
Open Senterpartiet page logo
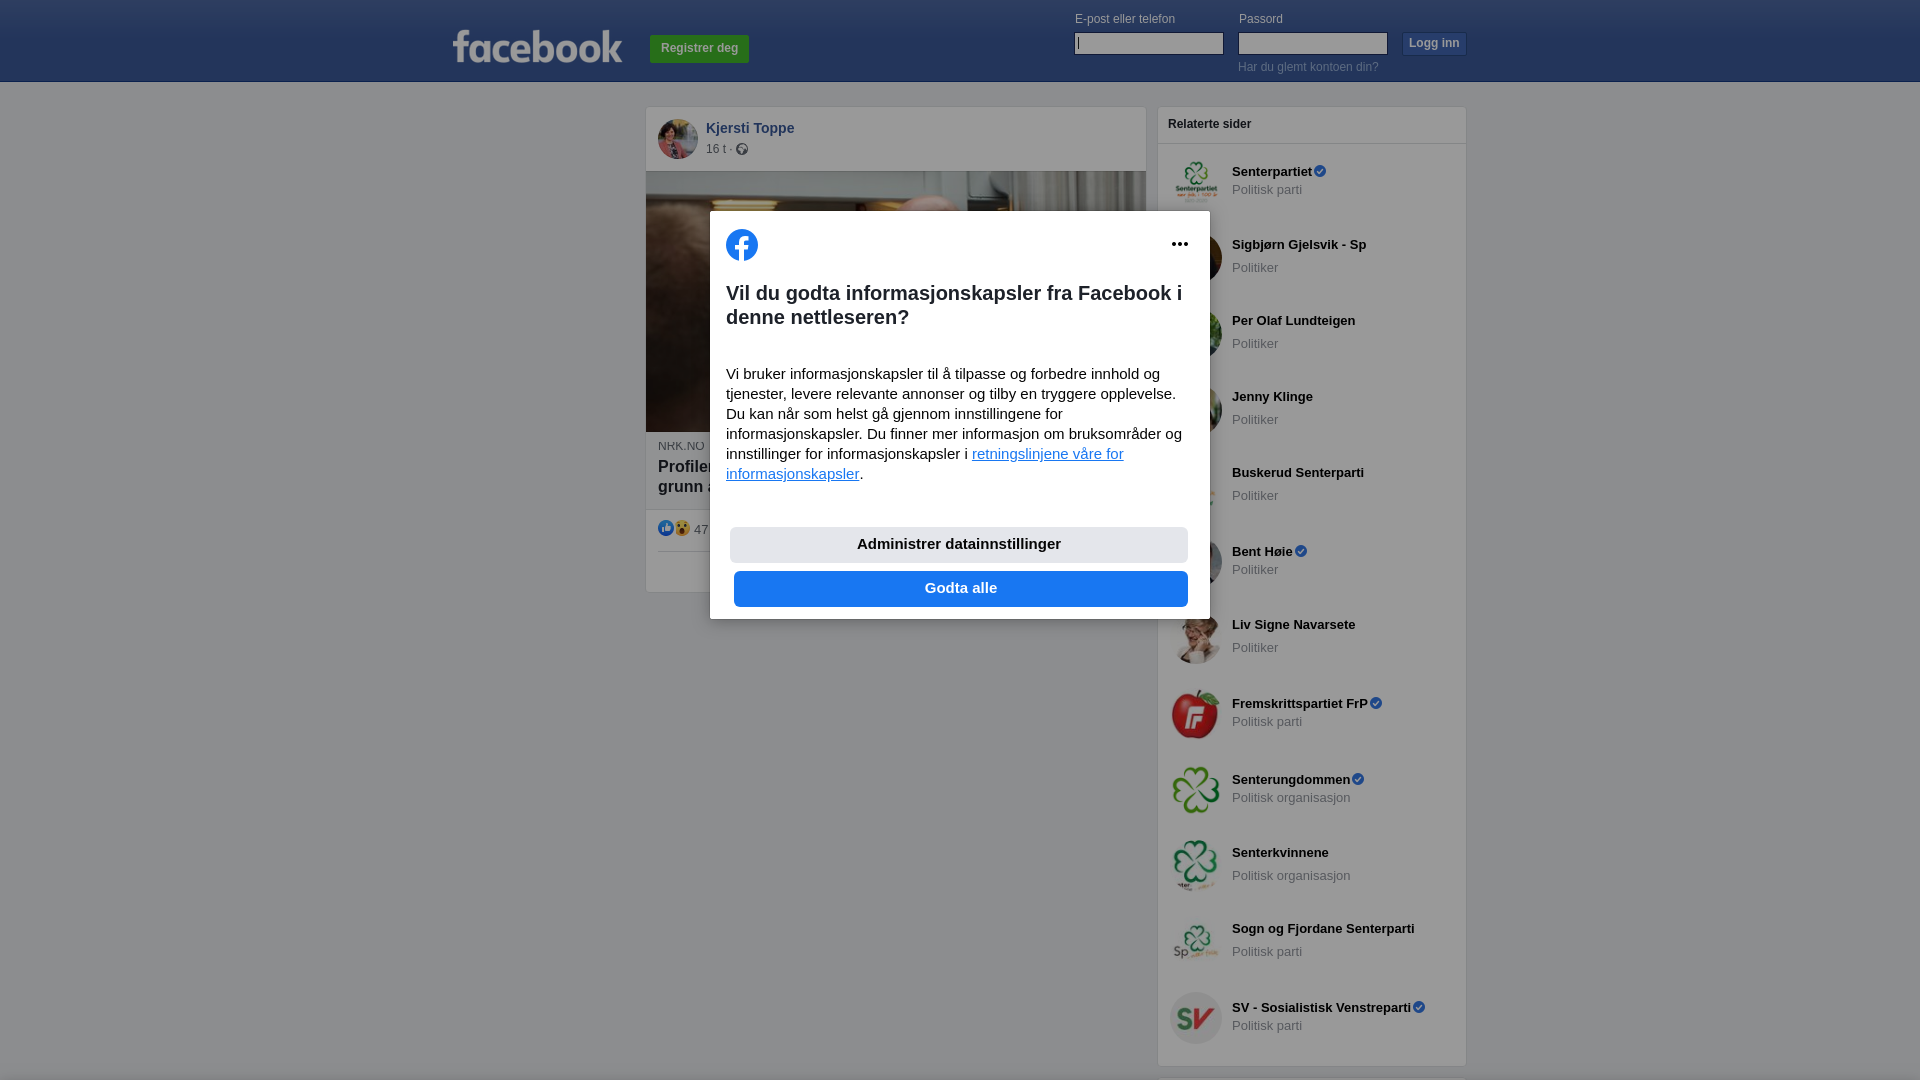1196,182
